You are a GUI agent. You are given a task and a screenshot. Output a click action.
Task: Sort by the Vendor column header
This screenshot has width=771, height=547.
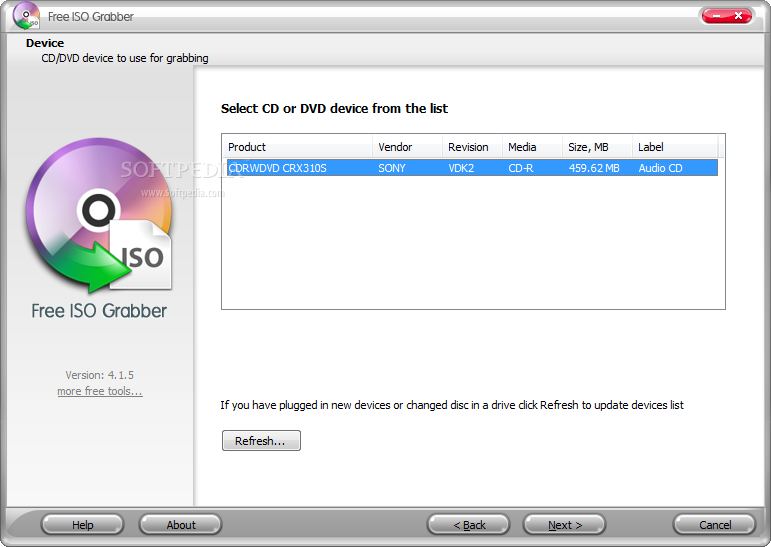click(408, 147)
